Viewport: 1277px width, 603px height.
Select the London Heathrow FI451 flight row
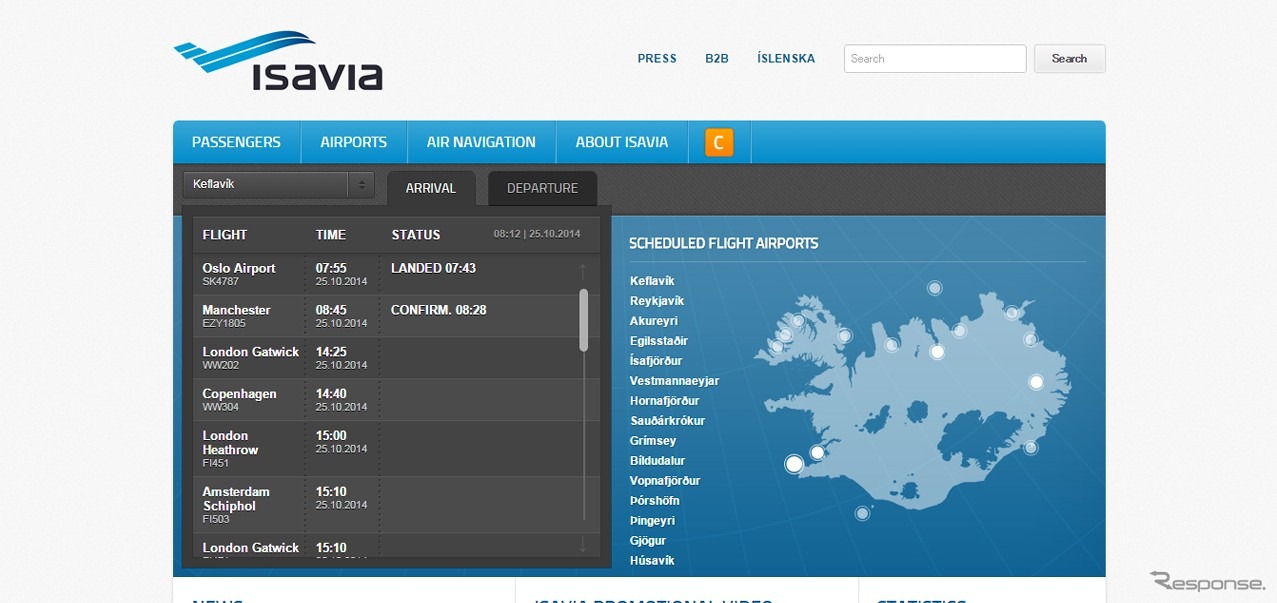[x=396, y=449]
